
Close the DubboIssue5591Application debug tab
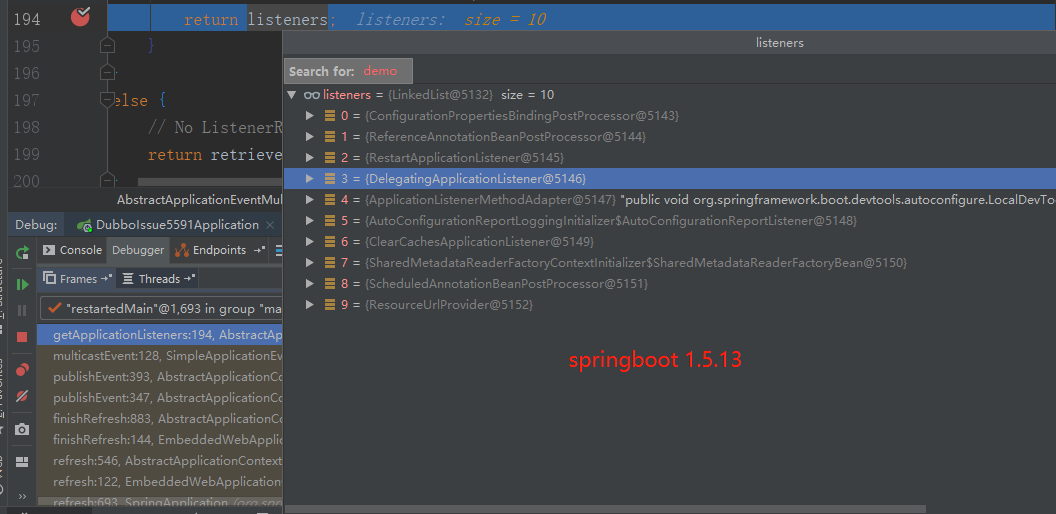click(270, 225)
